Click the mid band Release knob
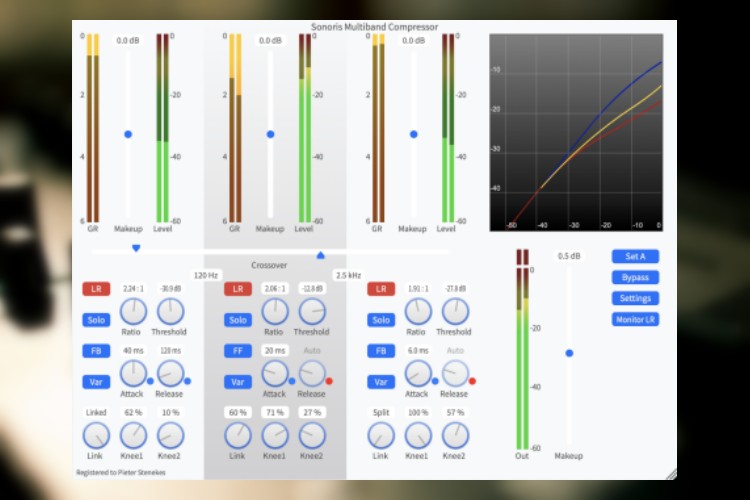The height and width of the screenshot is (500, 750). 312,374
